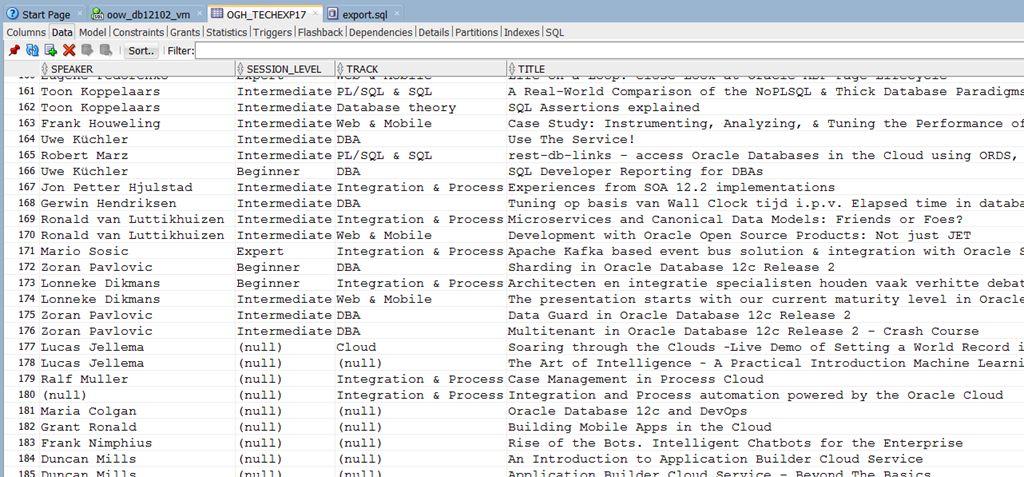Screen dimensions: 1024x477
Task: Rollback changes icon in data toolbar
Action: pyautogui.click(x=104, y=50)
